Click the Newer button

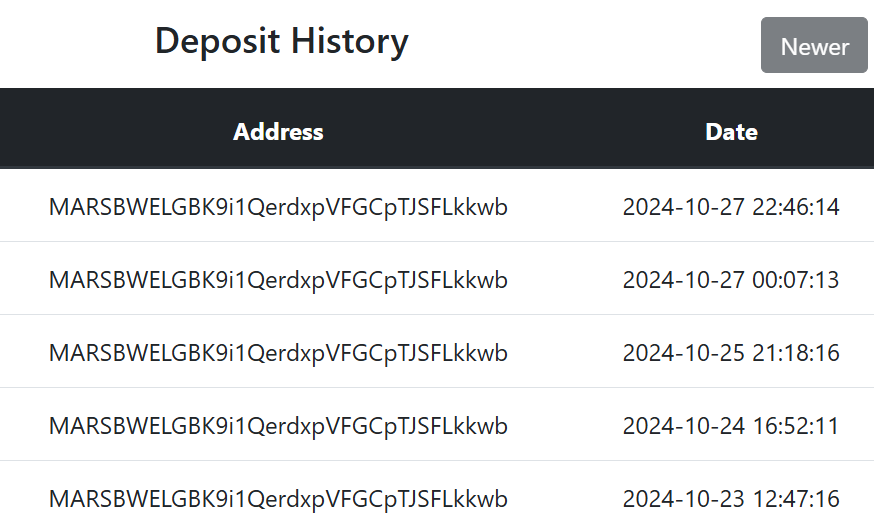(x=814, y=45)
